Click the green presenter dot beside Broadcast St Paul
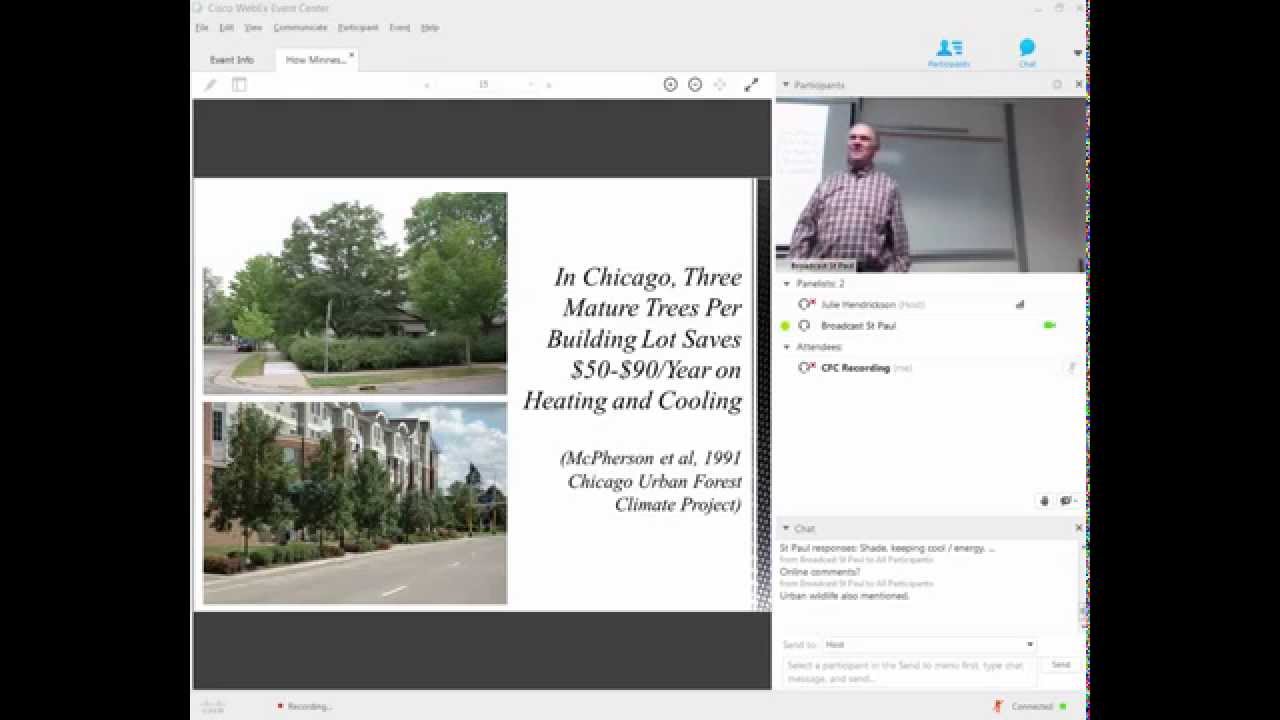This screenshot has height=720, width=1280. pyautogui.click(x=785, y=326)
